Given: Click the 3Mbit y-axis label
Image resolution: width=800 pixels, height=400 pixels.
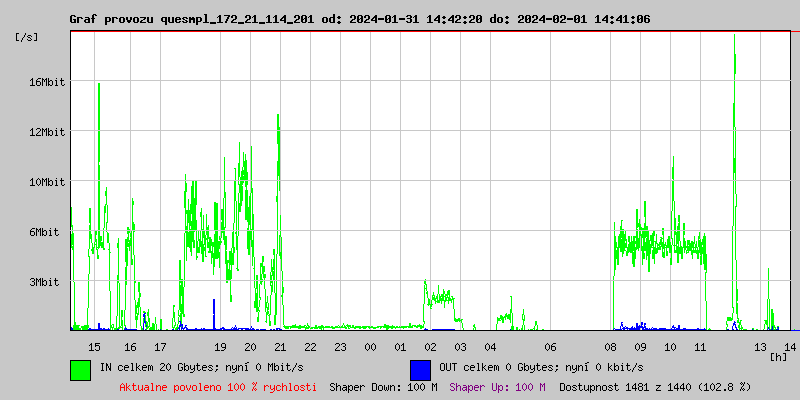Looking at the screenshot, I should tap(44, 282).
